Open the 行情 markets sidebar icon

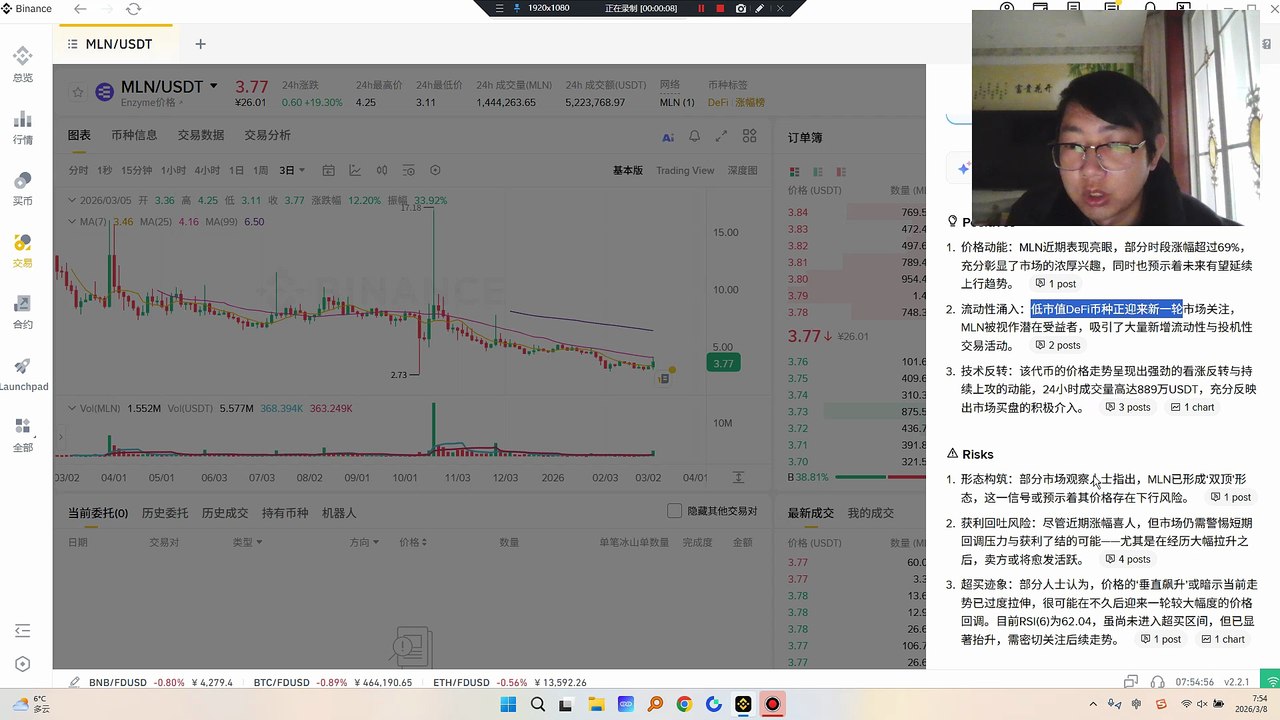click(x=22, y=126)
